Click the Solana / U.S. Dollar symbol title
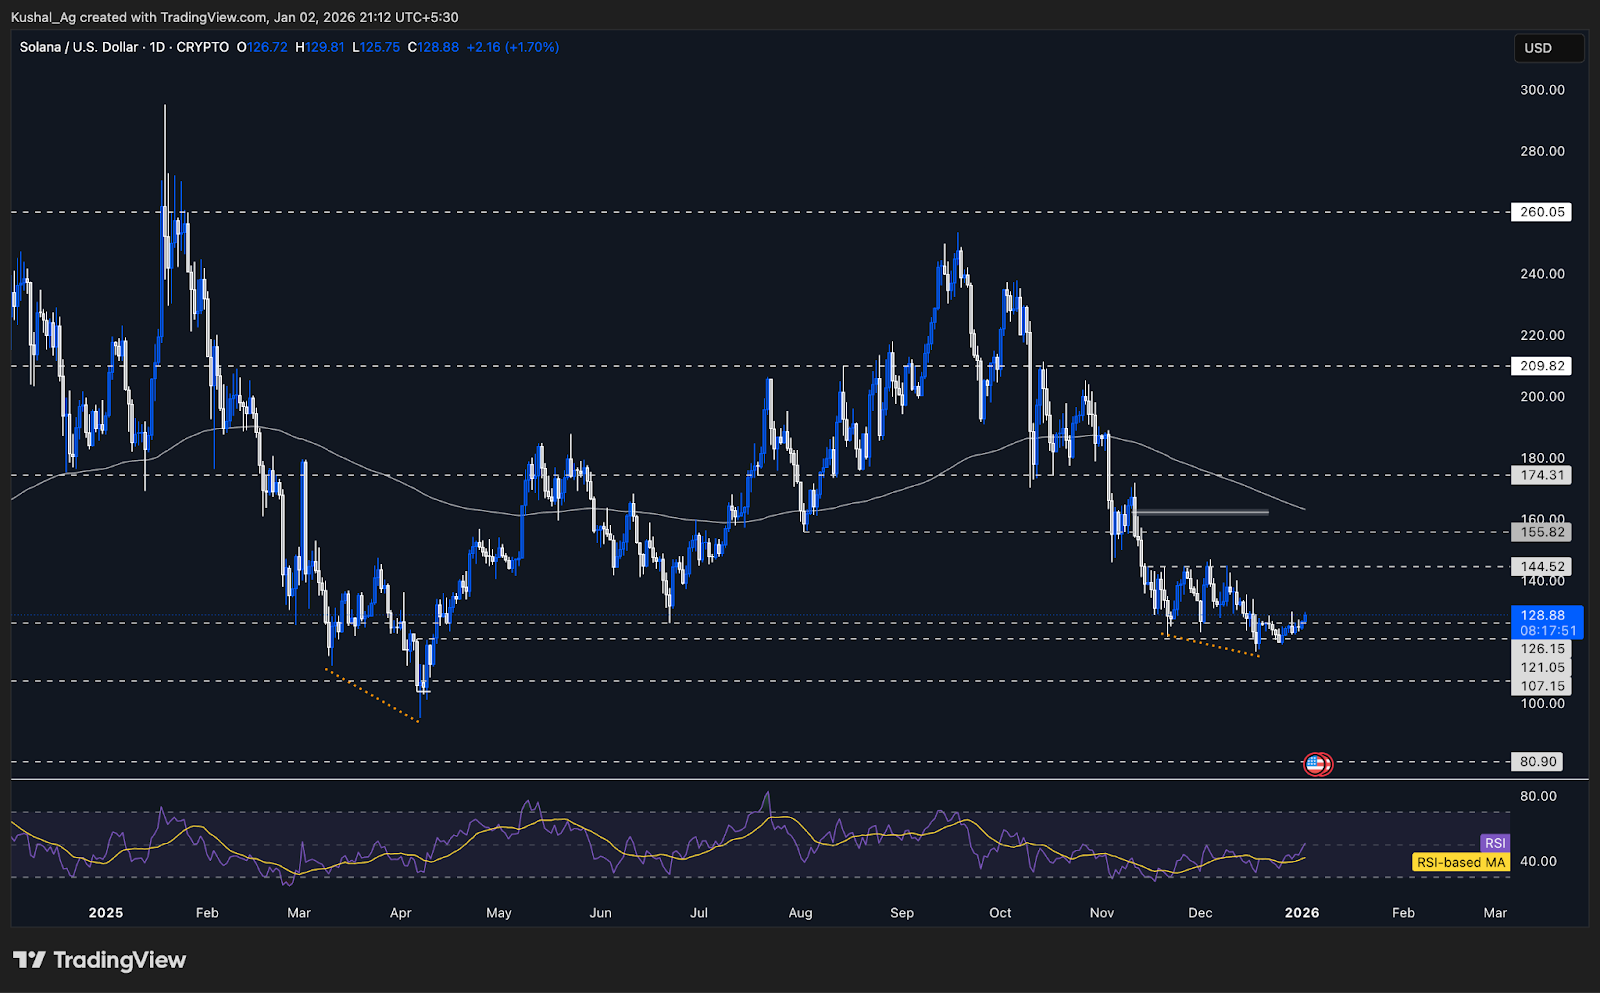The height and width of the screenshot is (993, 1600). pyautogui.click(x=79, y=47)
